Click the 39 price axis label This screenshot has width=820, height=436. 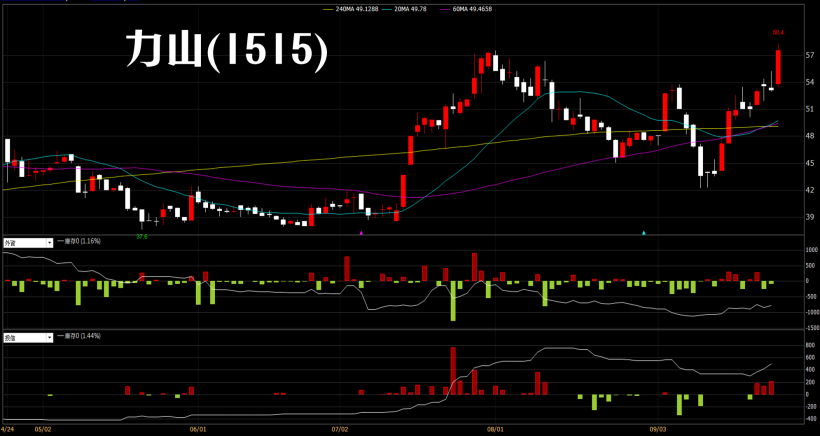[x=810, y=217]
